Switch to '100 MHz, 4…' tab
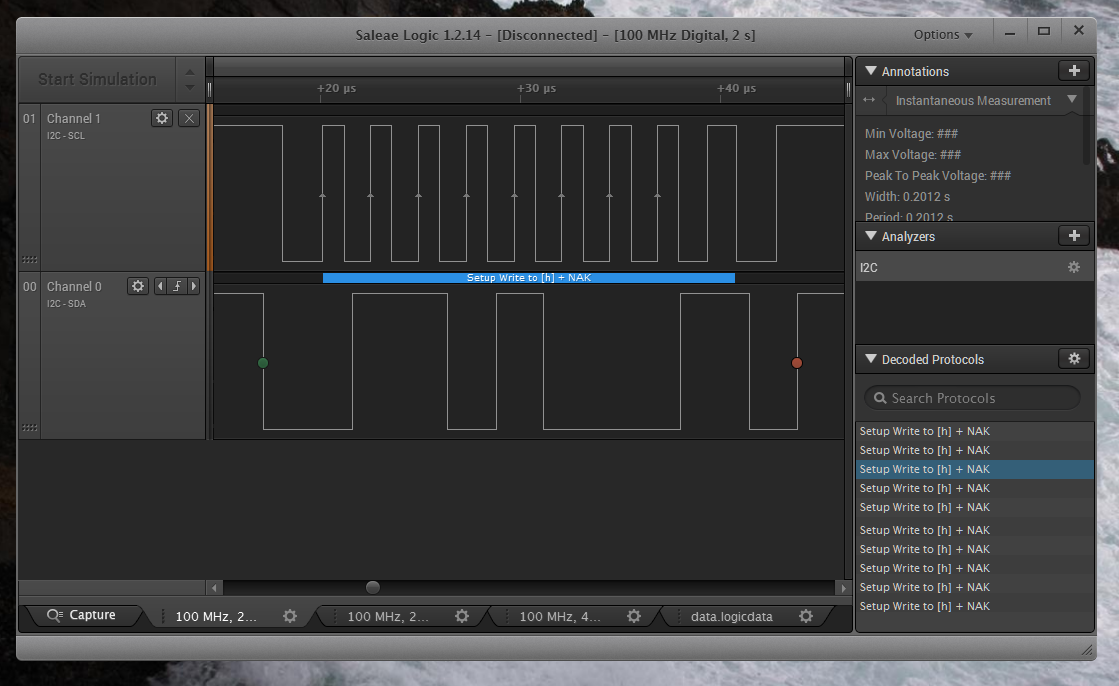This screenshot has width=1119, height=686. coord(560,616)
